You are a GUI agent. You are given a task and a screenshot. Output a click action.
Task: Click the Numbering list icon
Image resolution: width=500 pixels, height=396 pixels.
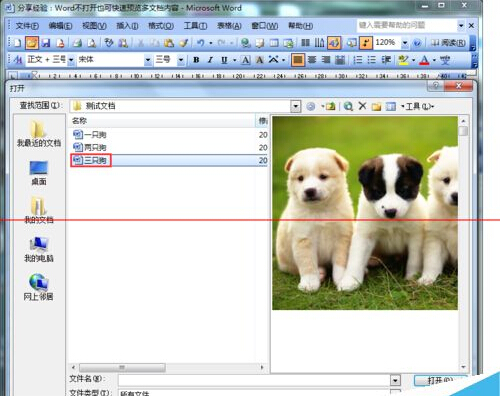[358, 60]
